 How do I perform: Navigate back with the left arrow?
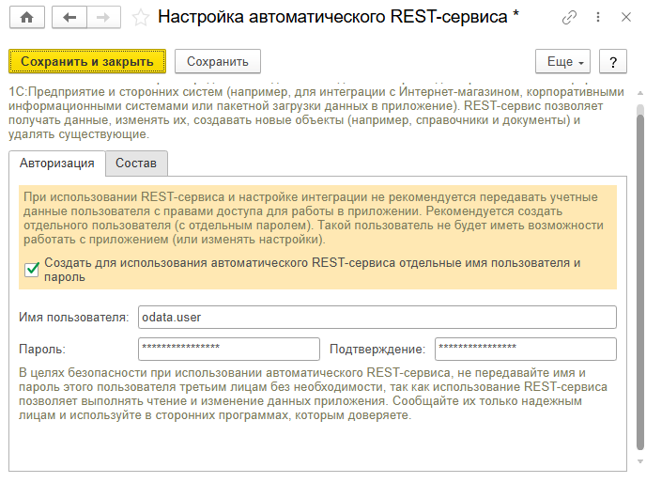pos(69,17)
